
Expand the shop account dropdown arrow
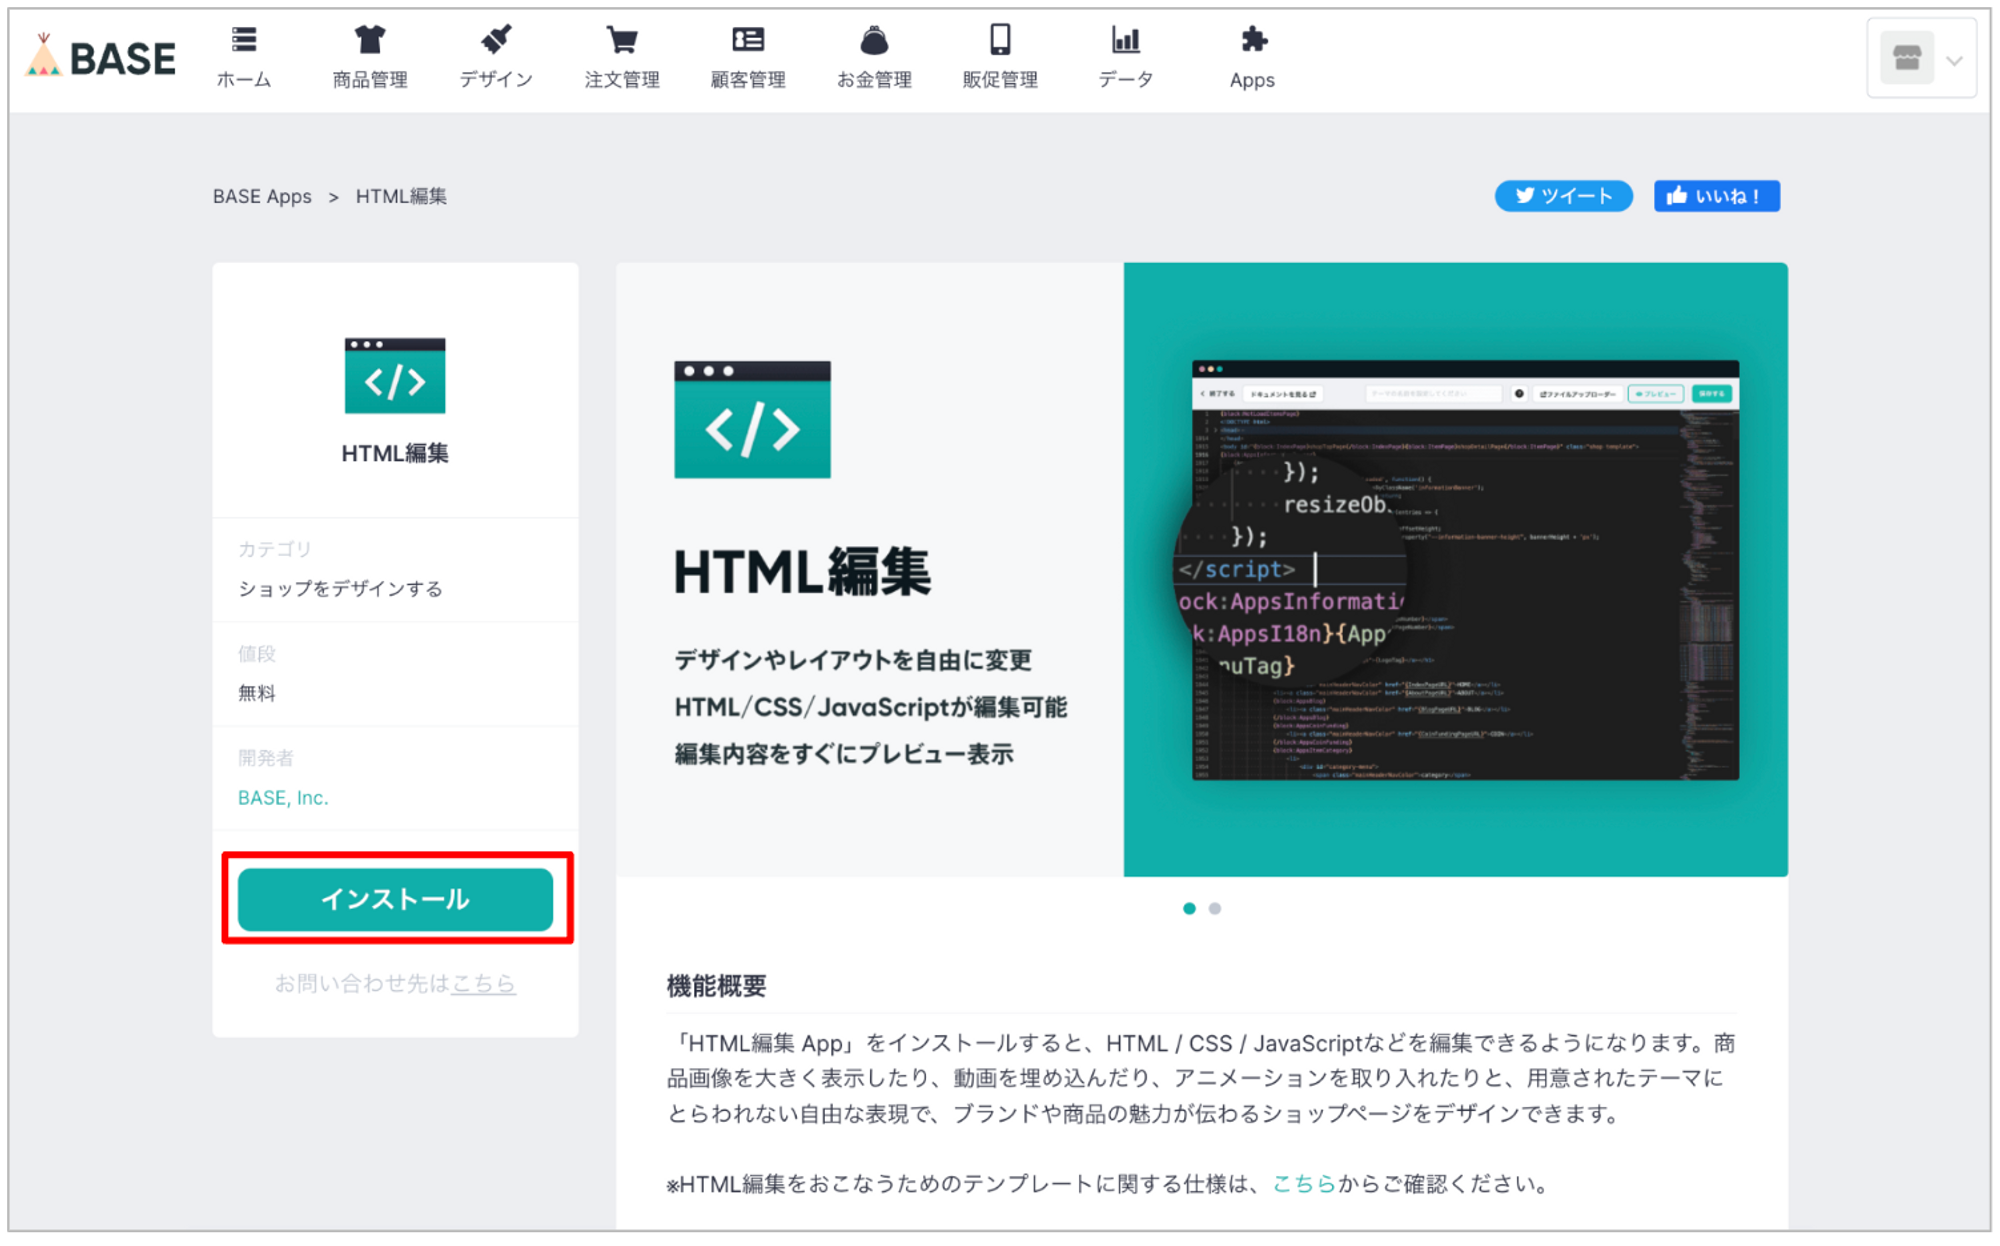pyautogui.click(x=1954, y=61)
